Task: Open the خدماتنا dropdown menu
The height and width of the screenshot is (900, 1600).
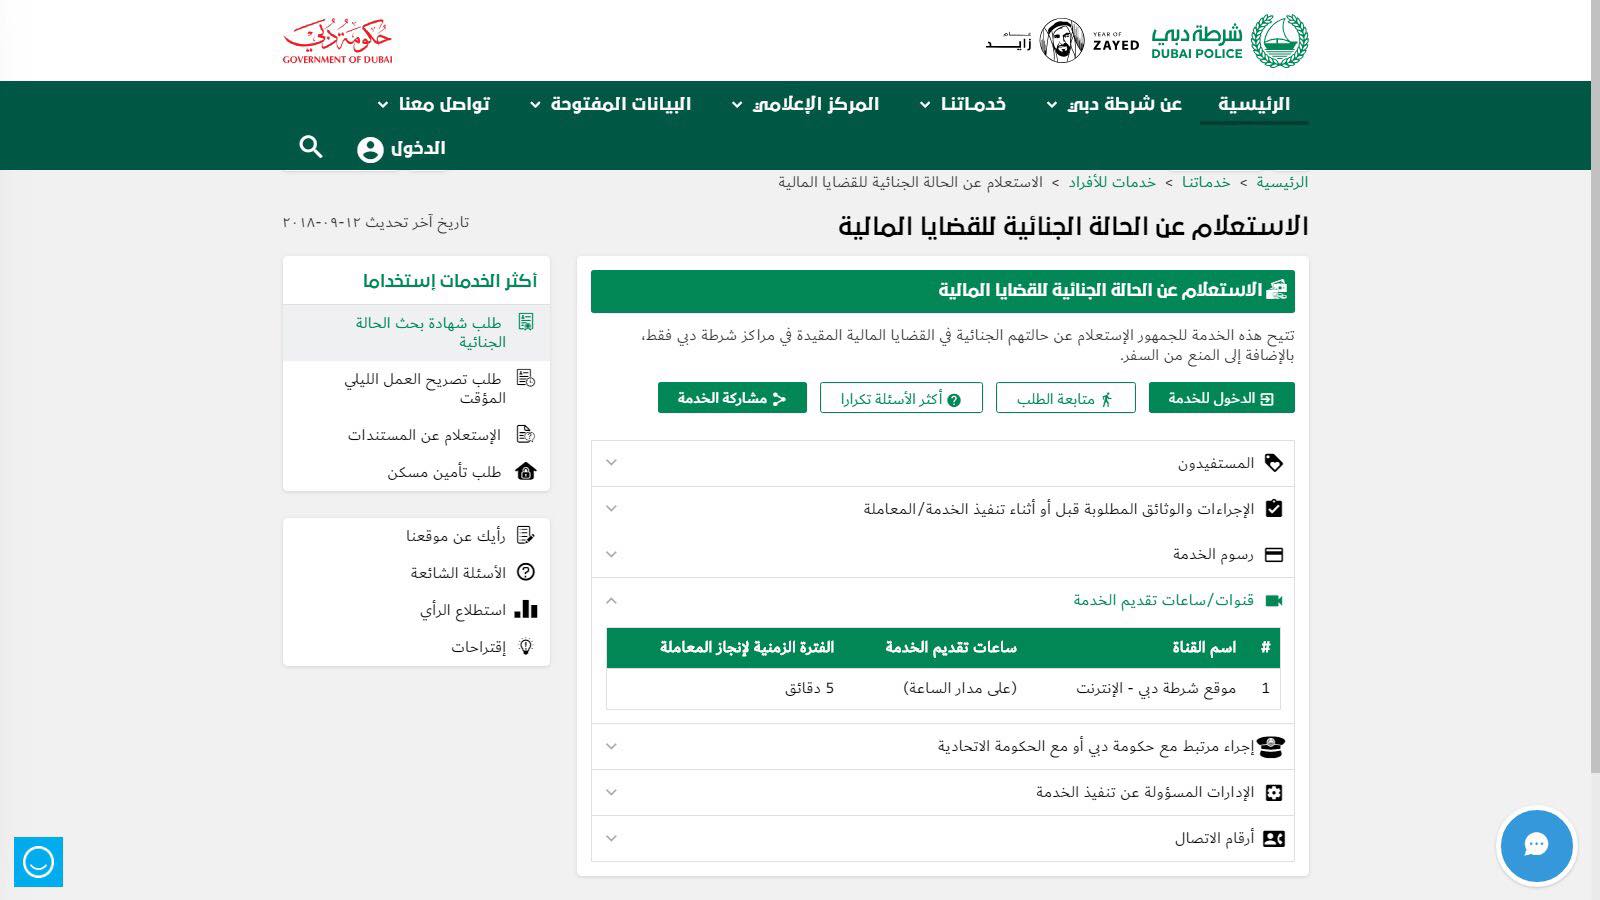Action: tap(962, 104)
